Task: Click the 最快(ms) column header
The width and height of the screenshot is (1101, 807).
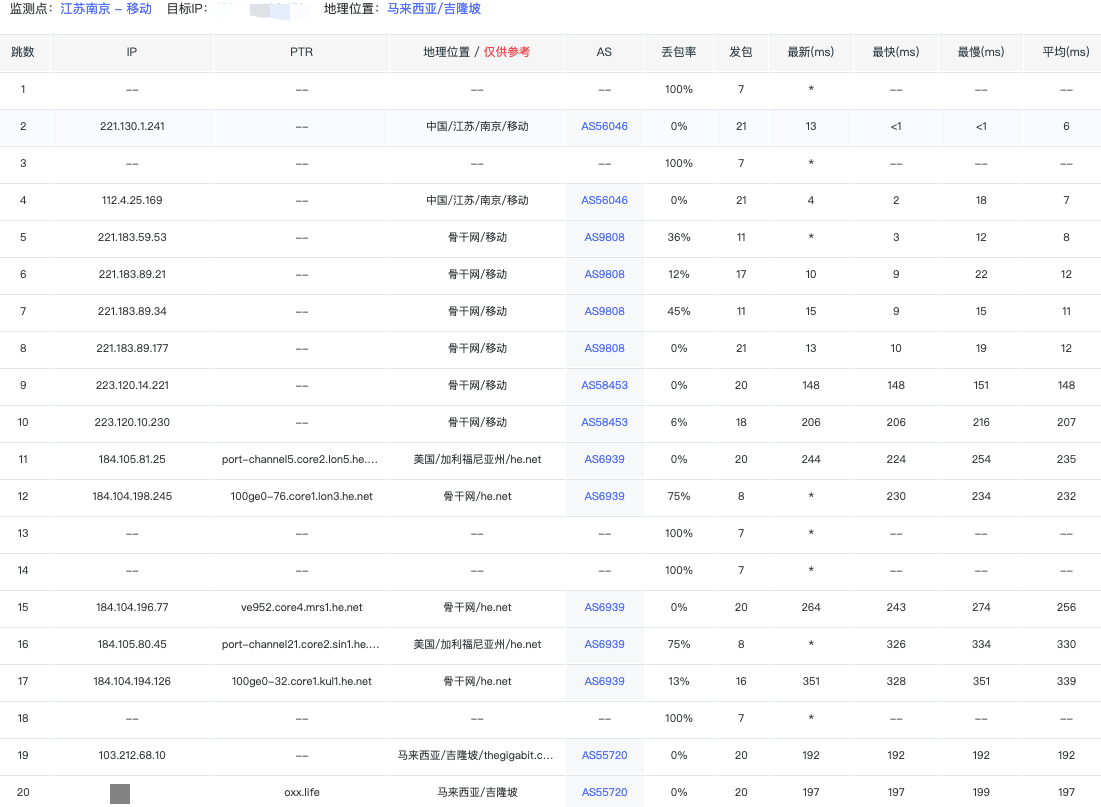Action: pyautogui.click(x=896, y=52)
